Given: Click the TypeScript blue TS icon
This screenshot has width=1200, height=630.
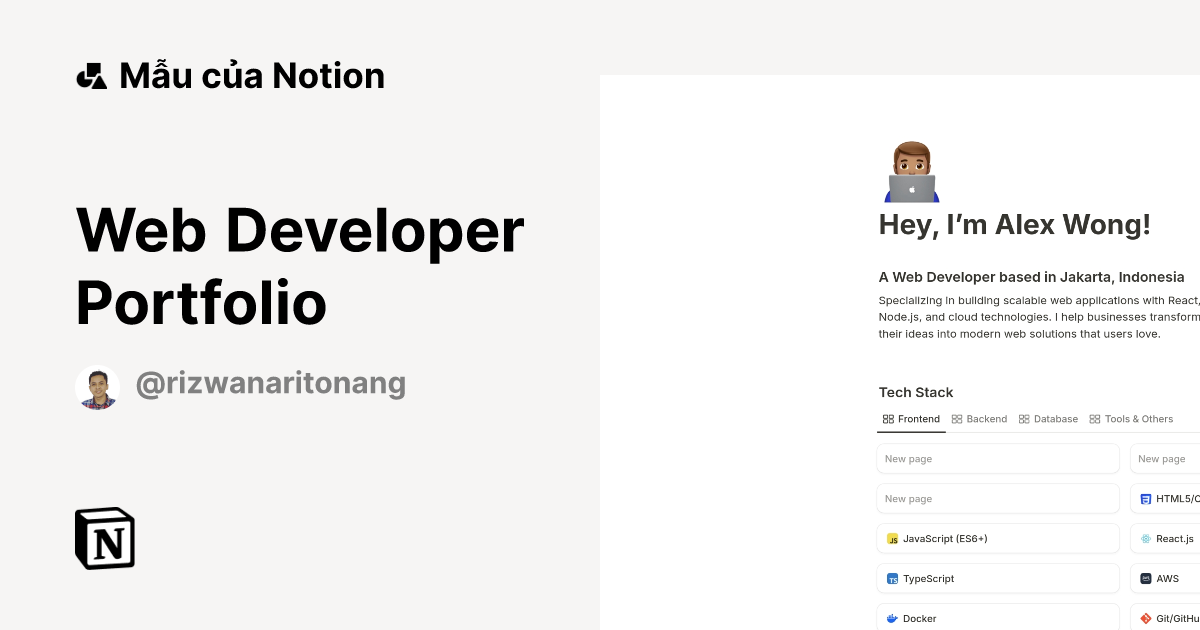Looking at the screenshot, I should pos(892,578).
